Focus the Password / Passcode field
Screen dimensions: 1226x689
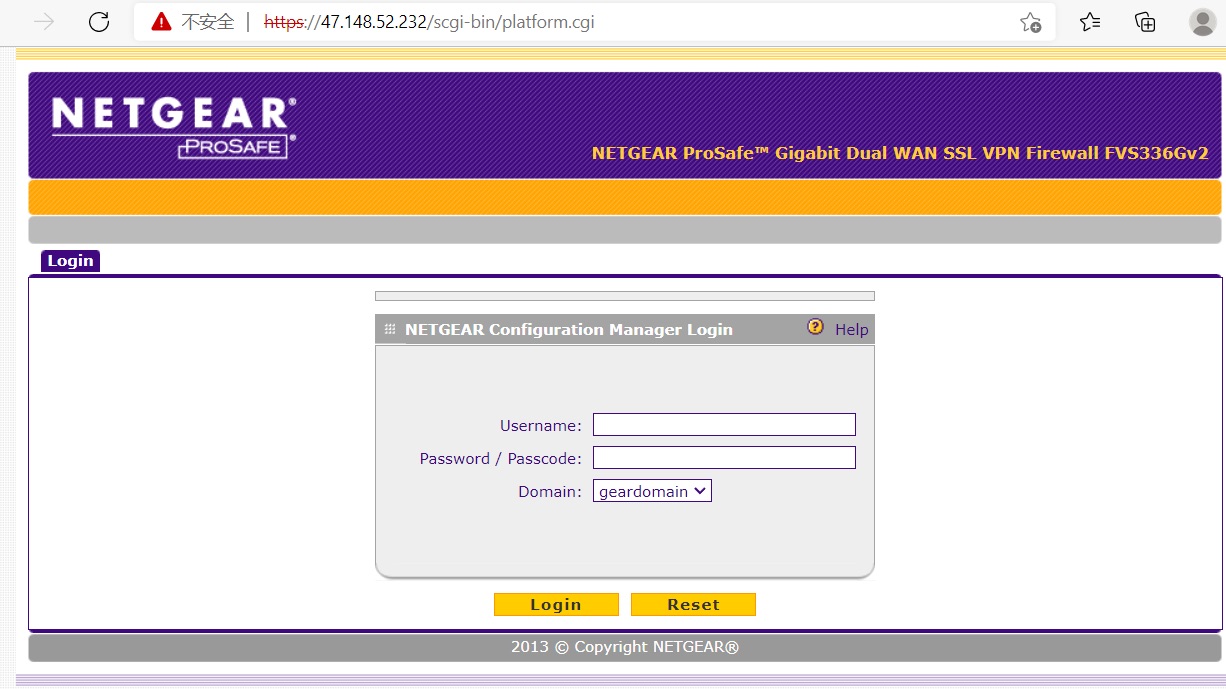tap(724, 458)
